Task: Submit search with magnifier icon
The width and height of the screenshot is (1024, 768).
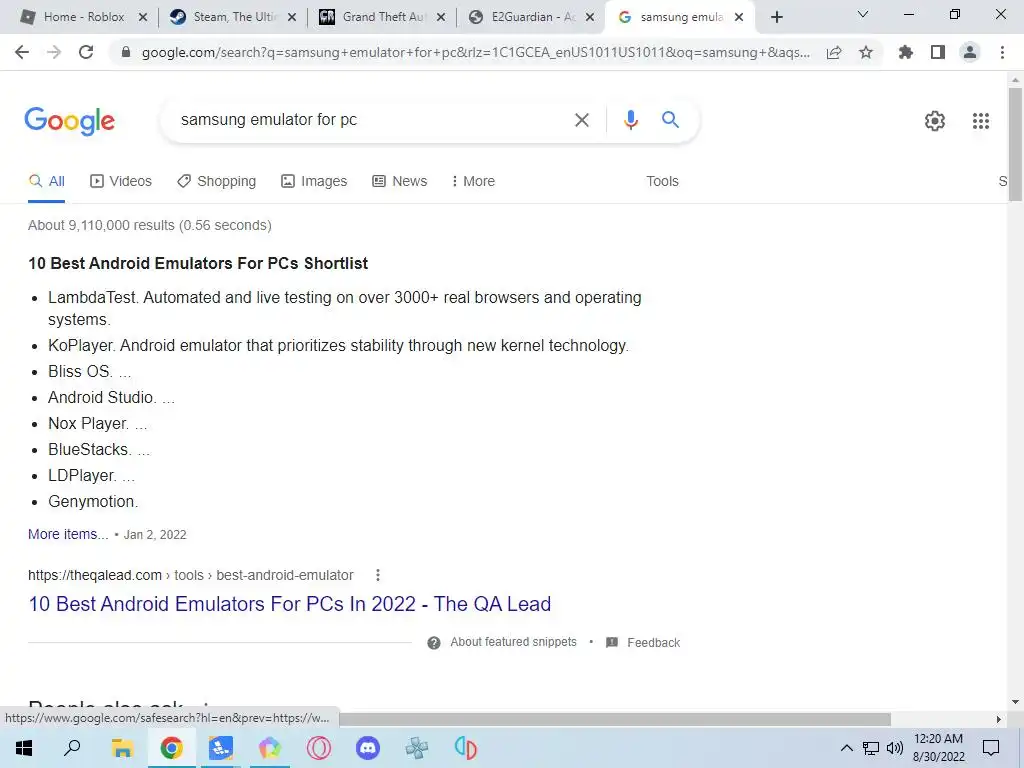Action: coord(670,120)
